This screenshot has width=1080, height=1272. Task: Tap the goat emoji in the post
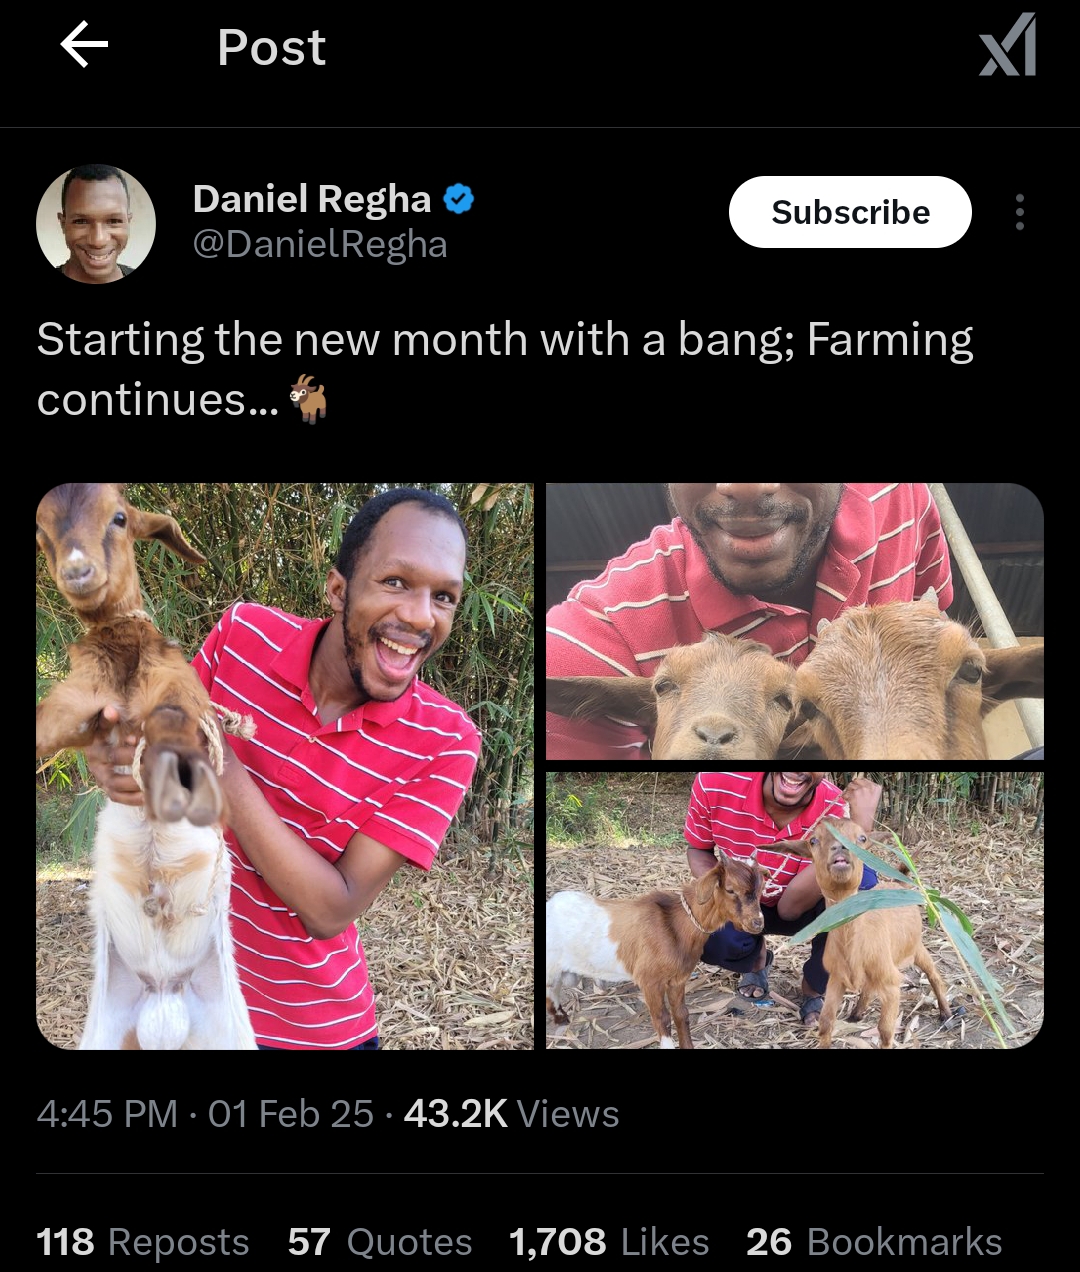click(x=308, y=400)
